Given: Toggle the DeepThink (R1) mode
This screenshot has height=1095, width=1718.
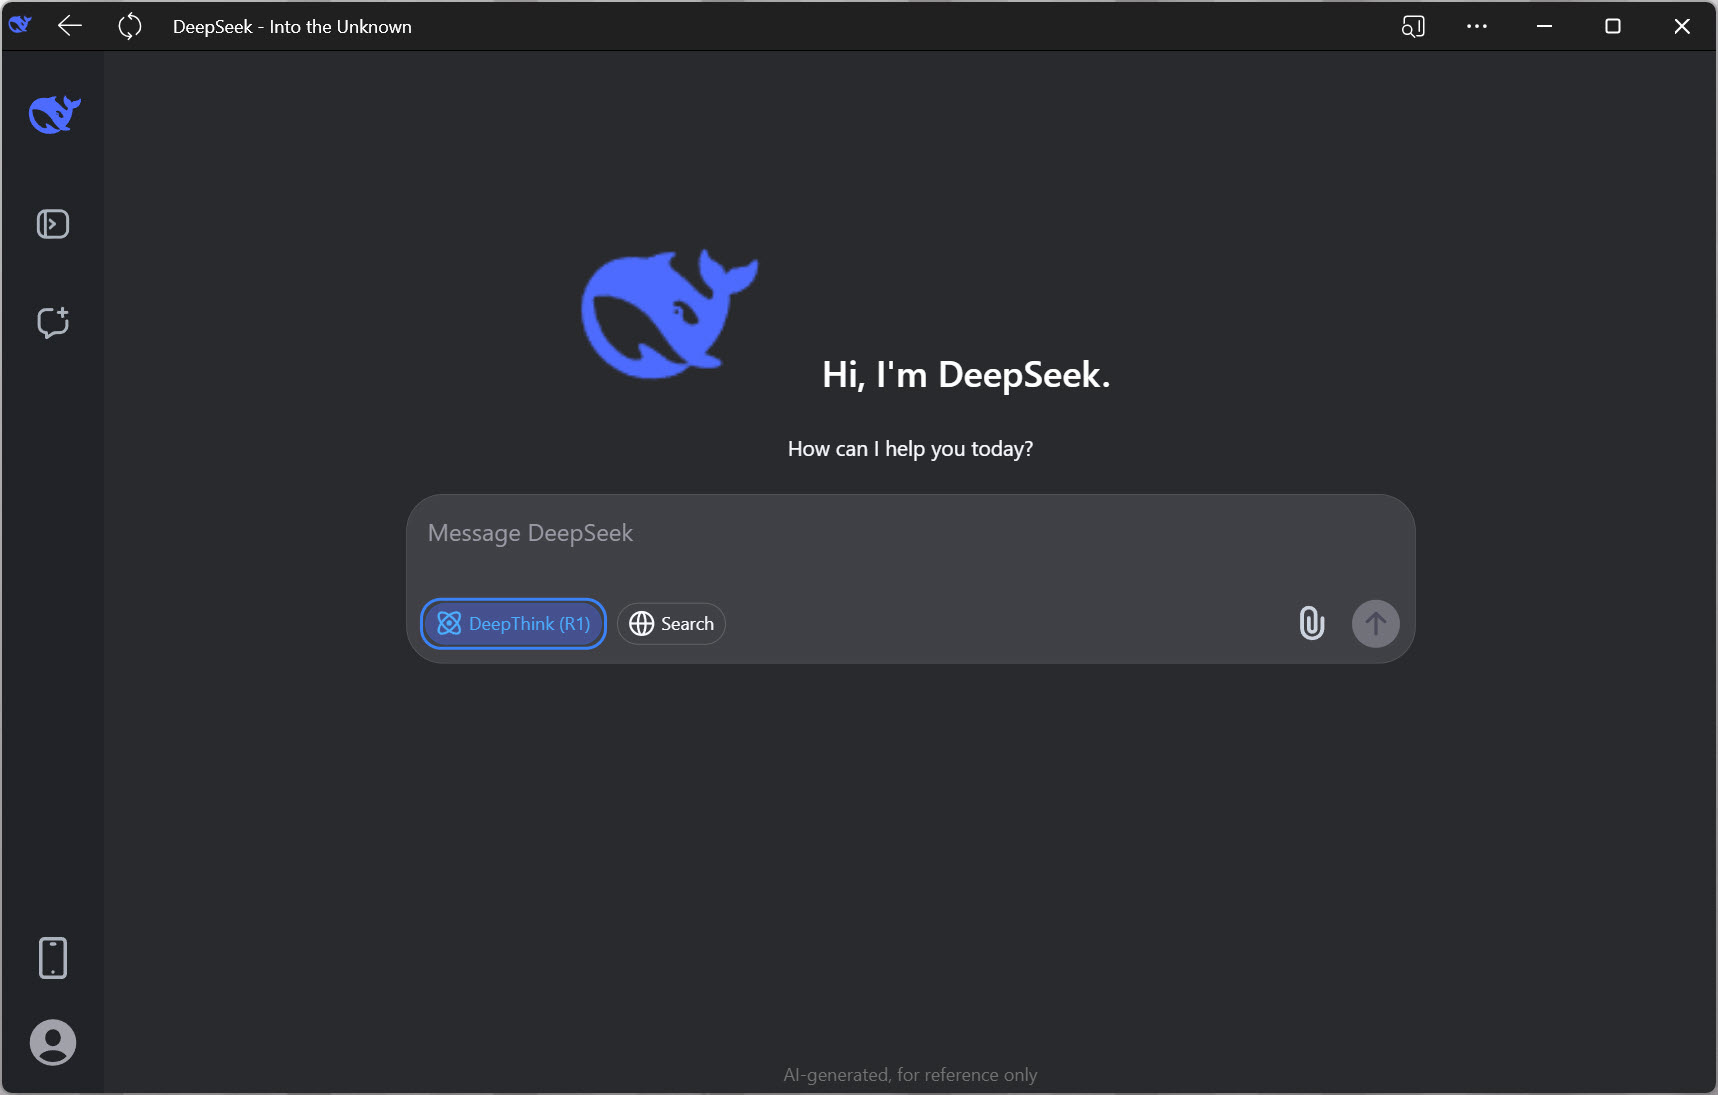Looking at the screenshot, I should 513,624.
